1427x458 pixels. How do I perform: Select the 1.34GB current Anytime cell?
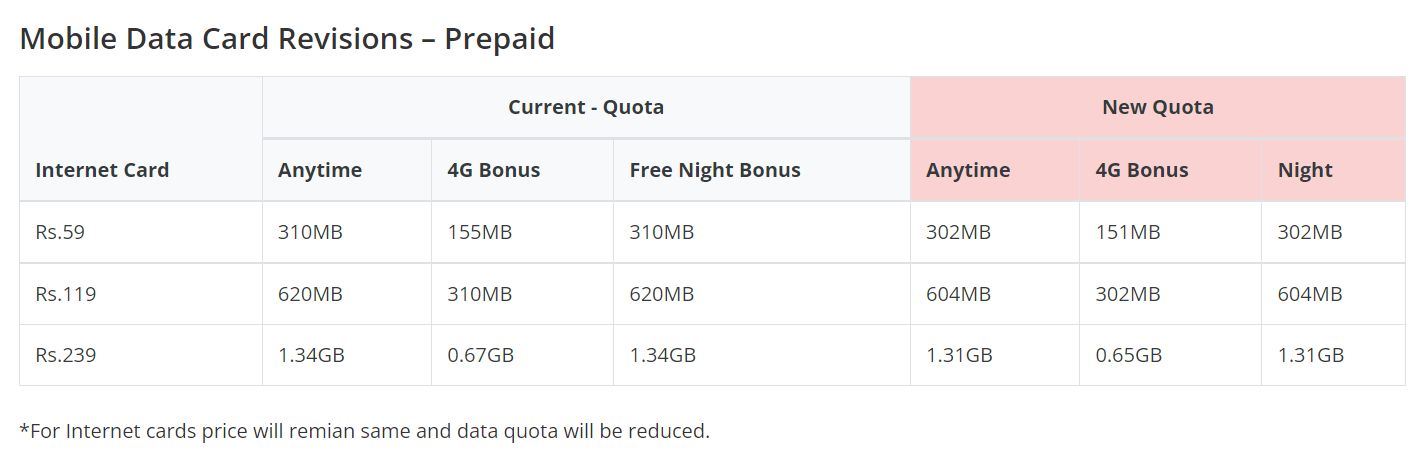coord(311,355)
